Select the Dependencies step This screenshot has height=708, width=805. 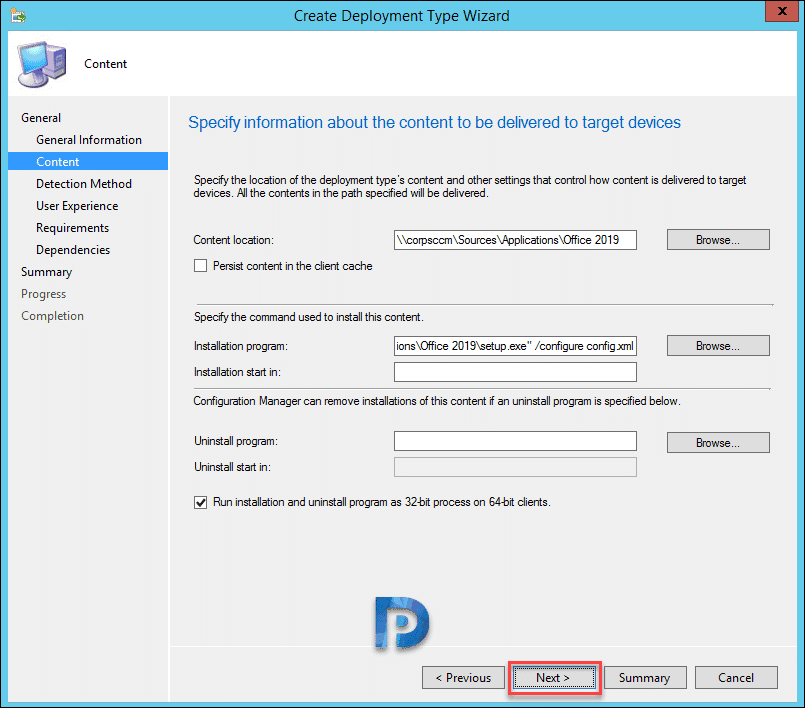tap(73, 250)
